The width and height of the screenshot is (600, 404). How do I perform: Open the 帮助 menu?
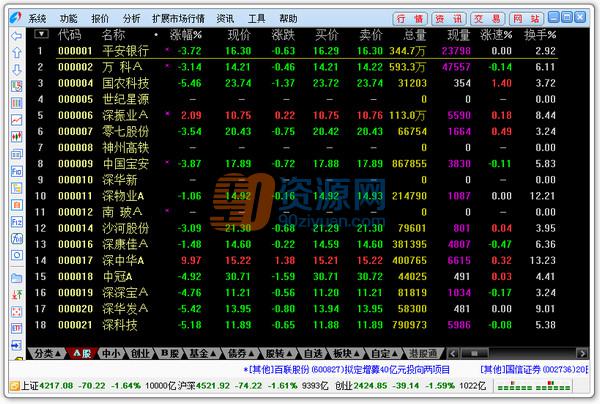click(x=288, y=19)
